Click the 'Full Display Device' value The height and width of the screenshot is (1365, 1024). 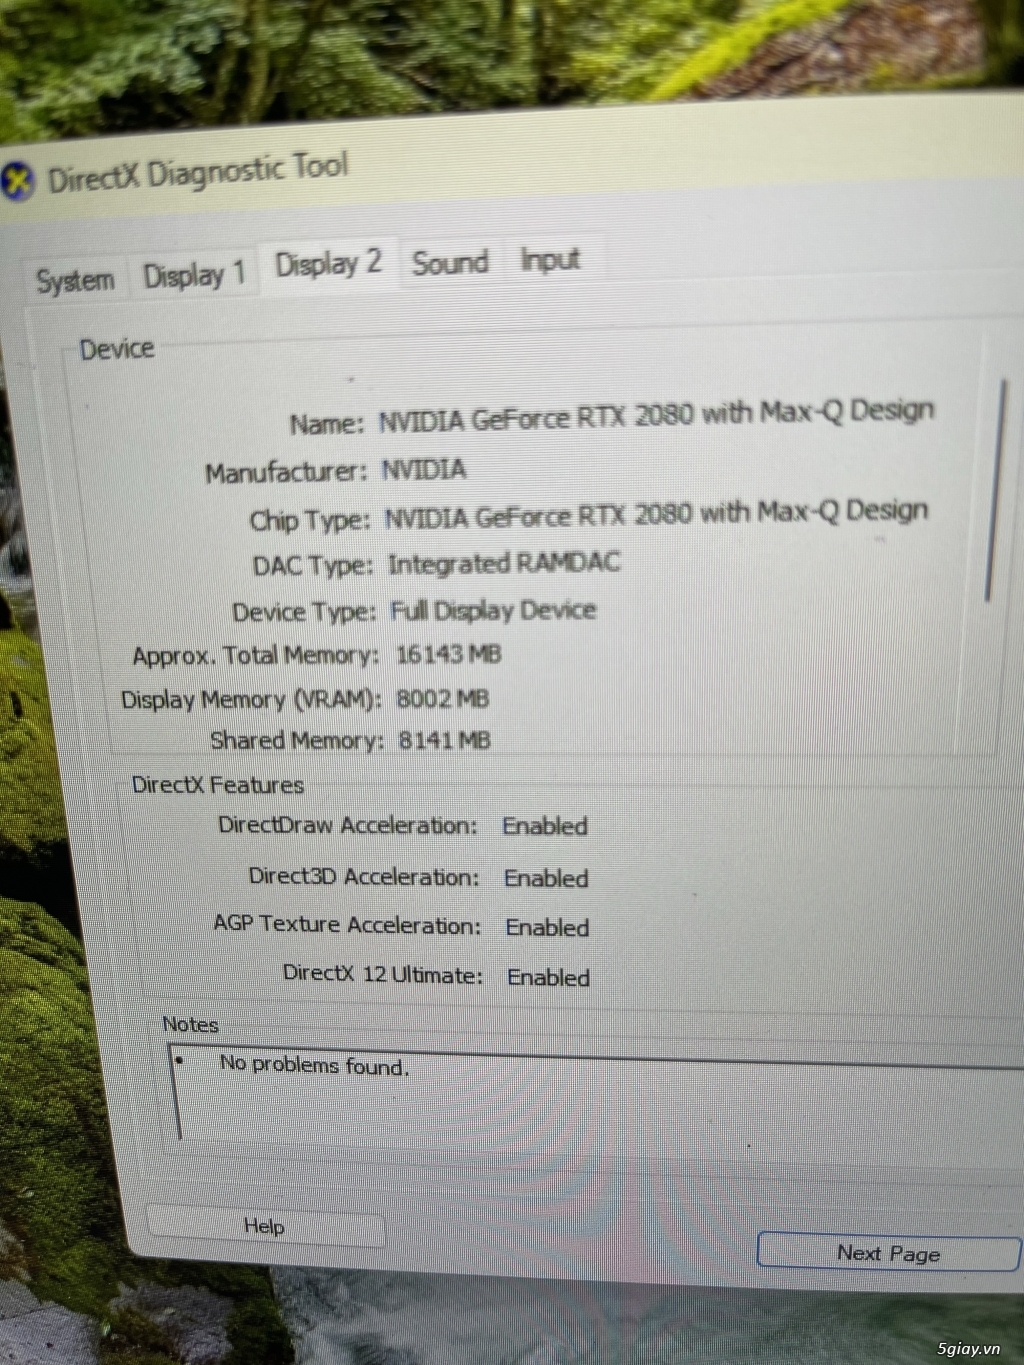pyautogui.click(x=493, y=610)
